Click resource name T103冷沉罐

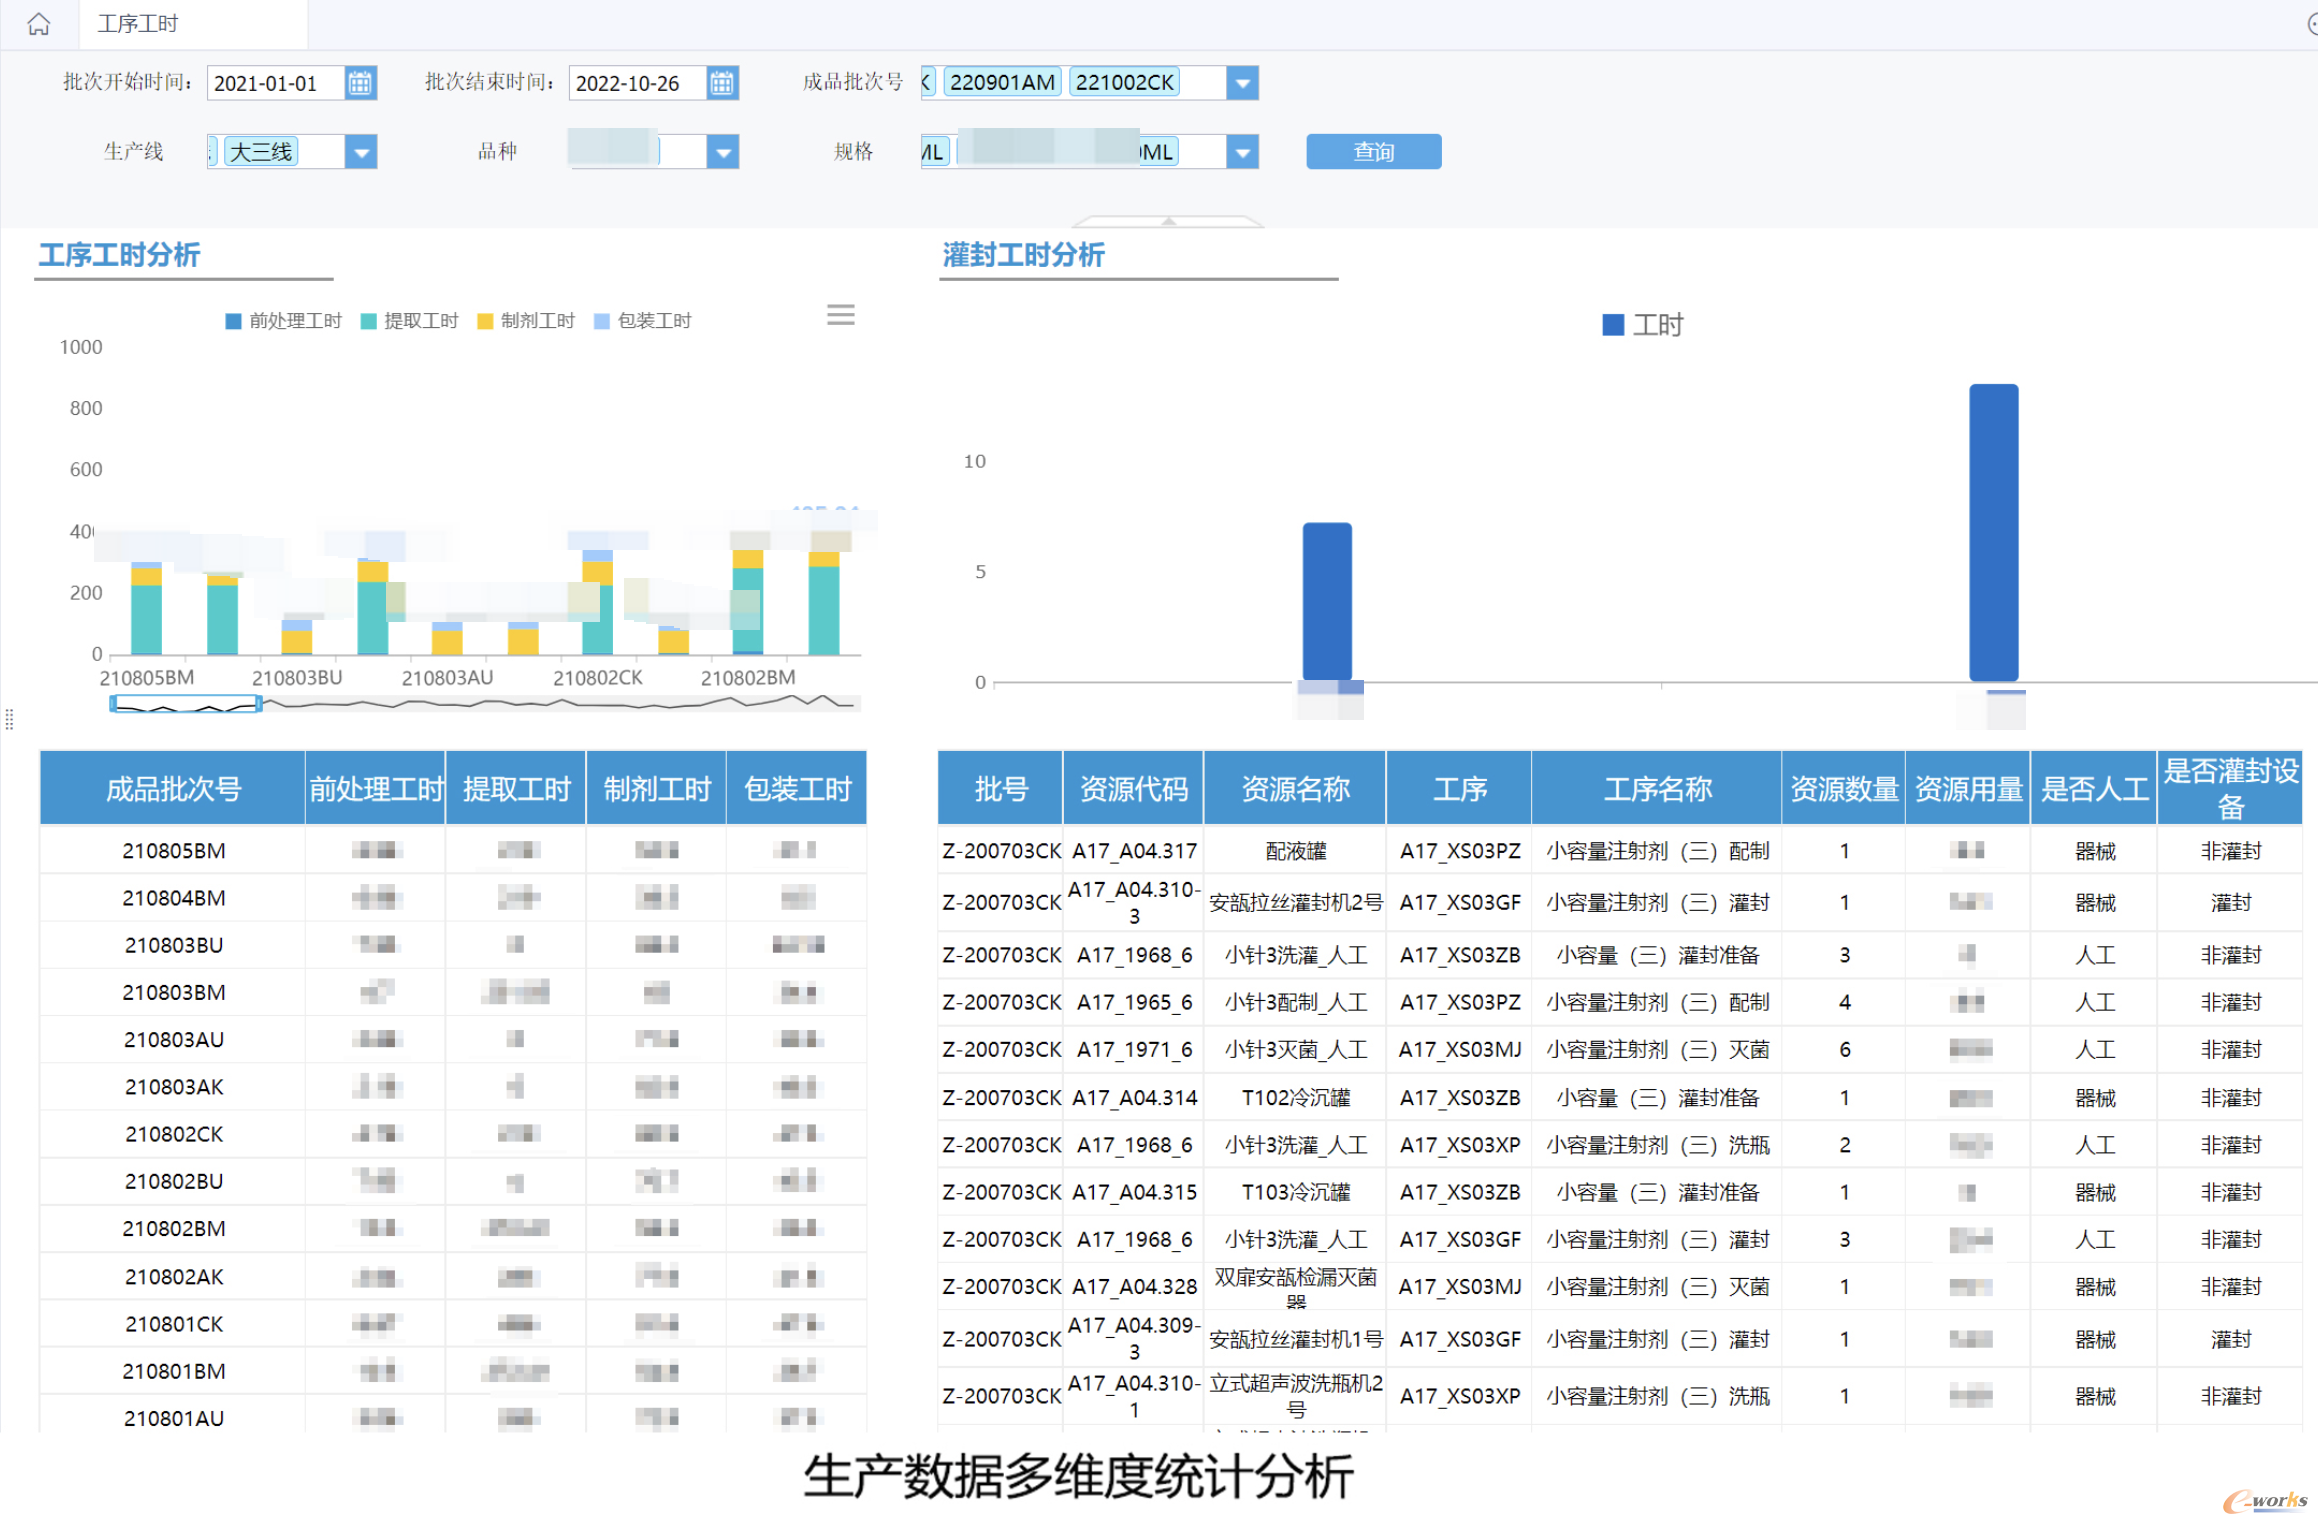coord(1295,1192)
